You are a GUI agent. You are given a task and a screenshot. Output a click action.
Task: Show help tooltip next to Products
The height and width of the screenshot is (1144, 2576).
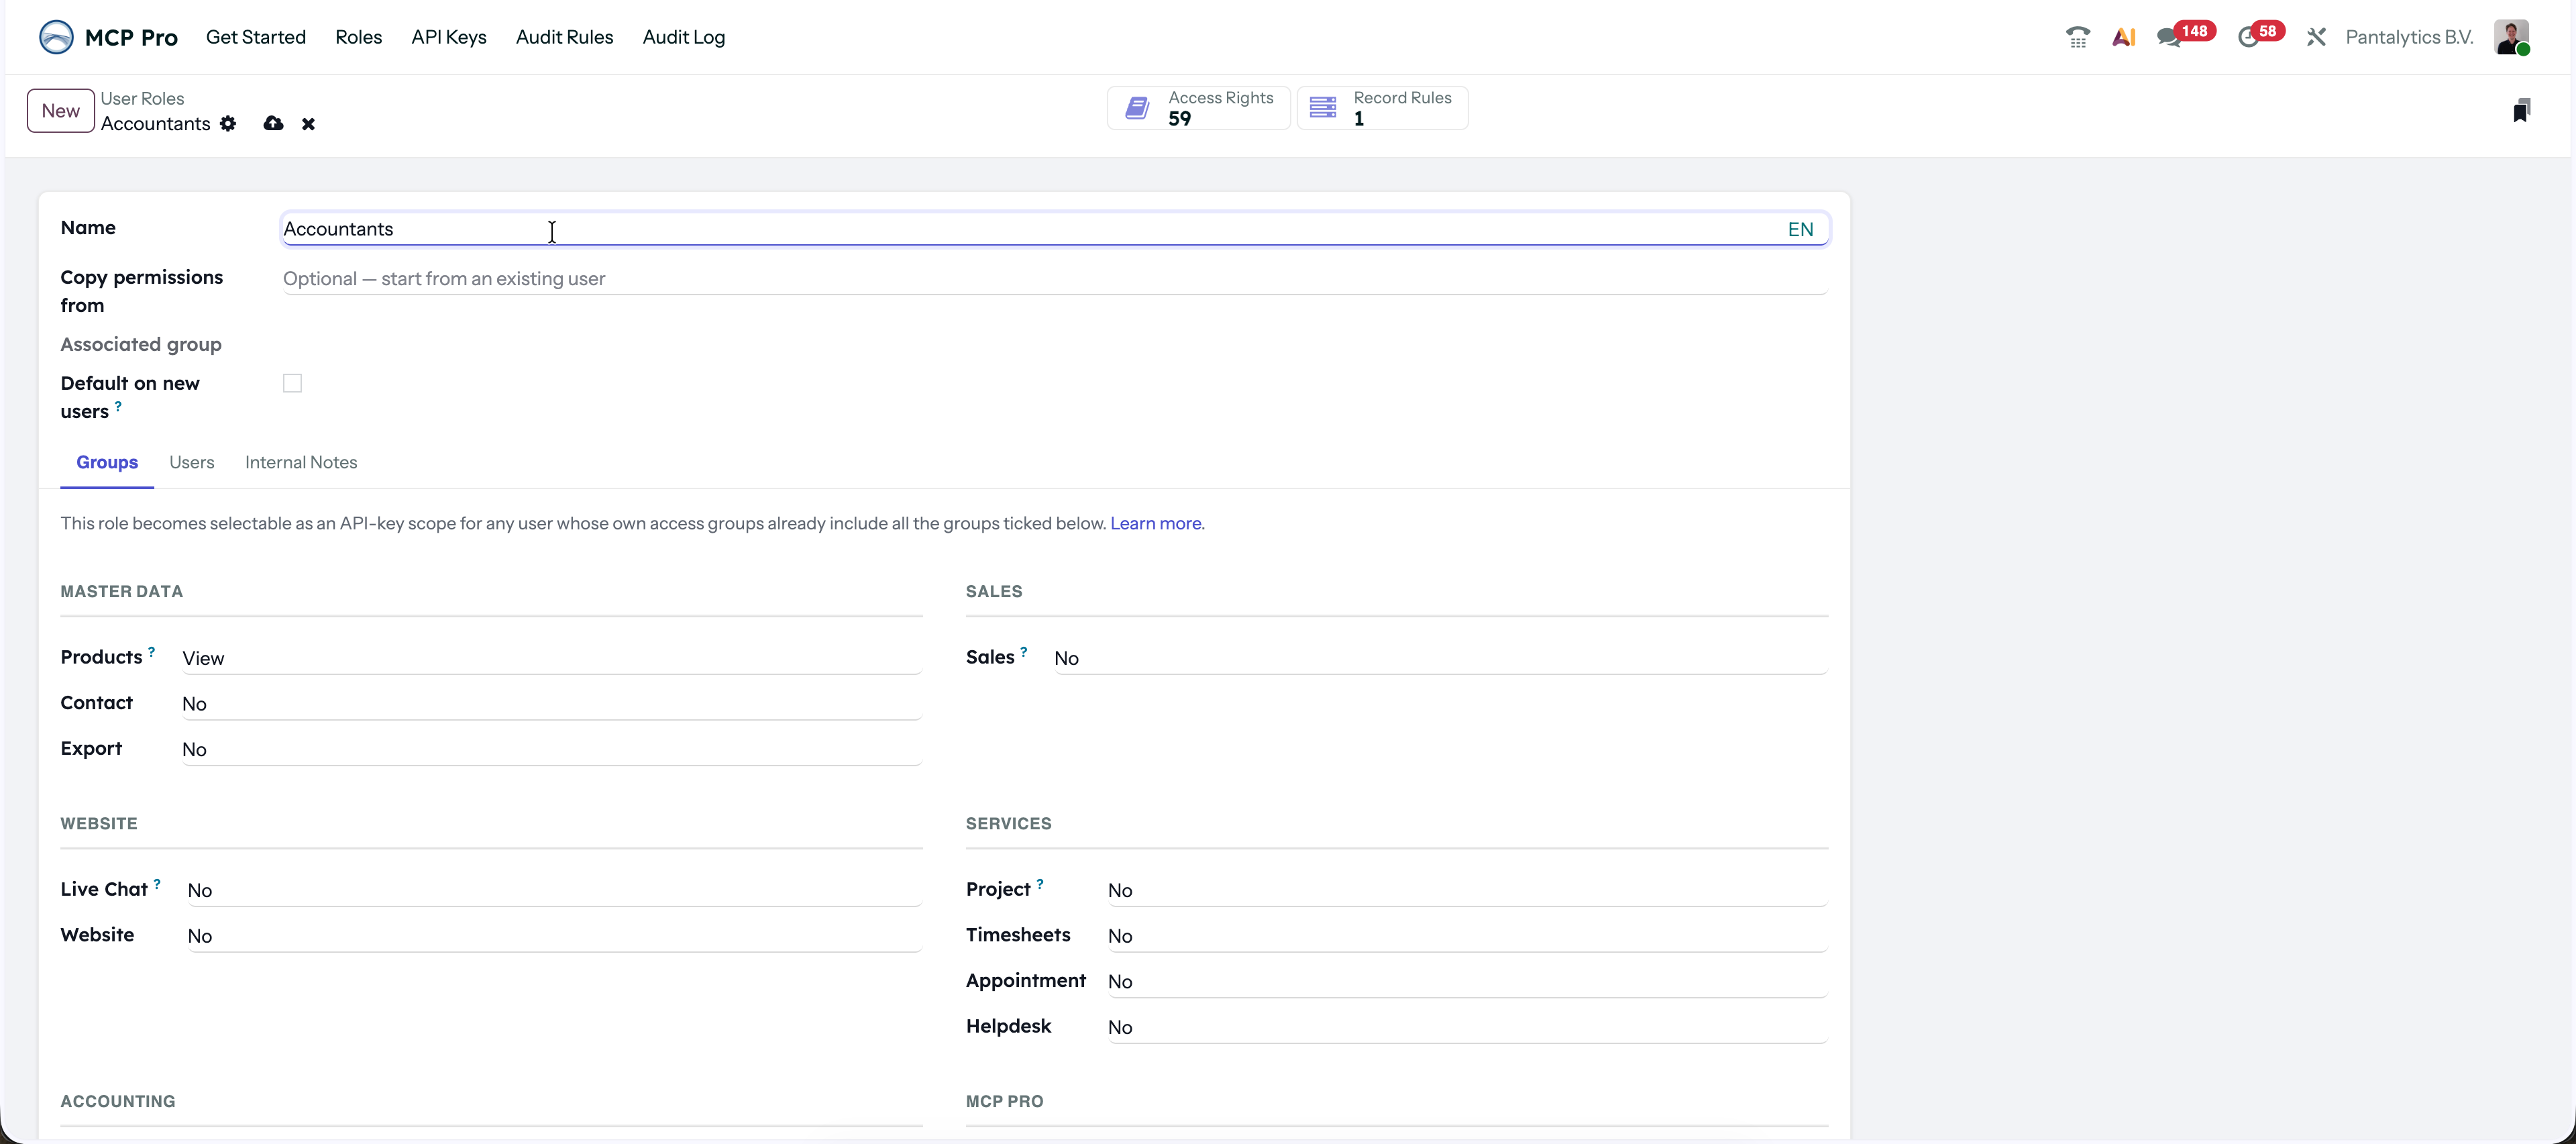point(151,652)
